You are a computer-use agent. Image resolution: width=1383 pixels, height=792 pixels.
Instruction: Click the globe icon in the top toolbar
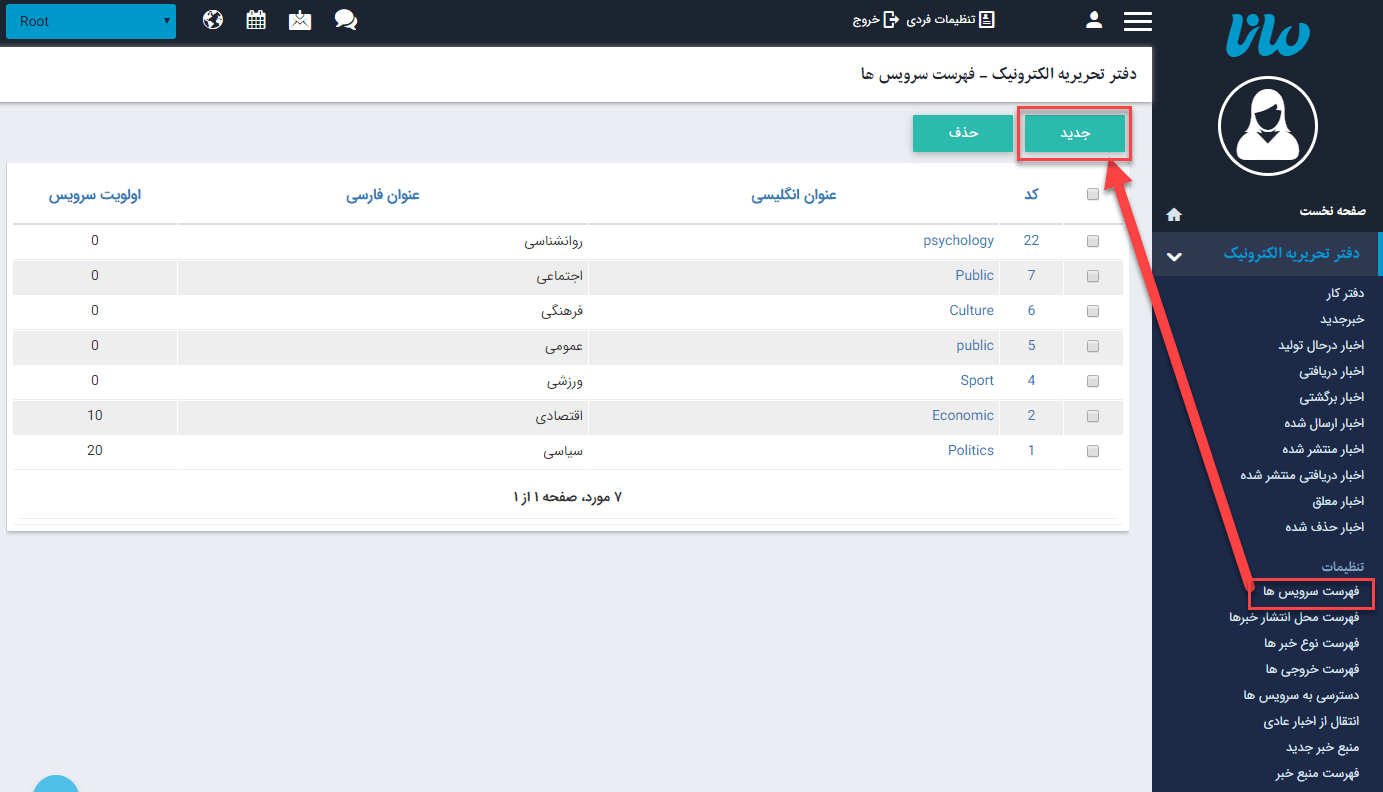tap(212, 19)
